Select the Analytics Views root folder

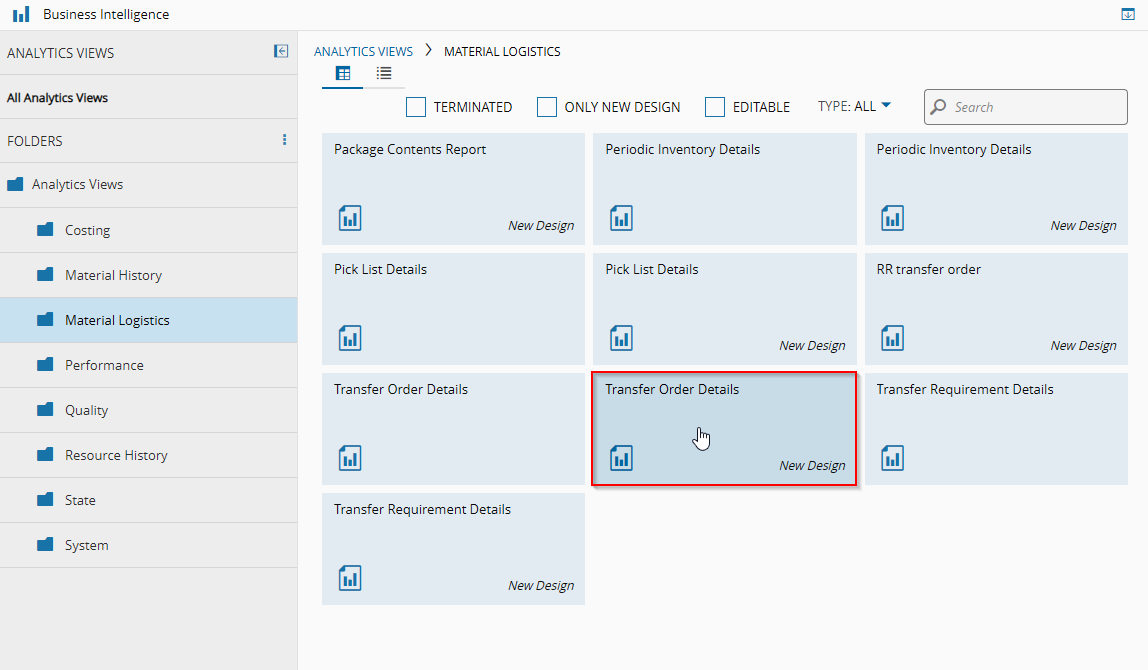tap(77, 185)
